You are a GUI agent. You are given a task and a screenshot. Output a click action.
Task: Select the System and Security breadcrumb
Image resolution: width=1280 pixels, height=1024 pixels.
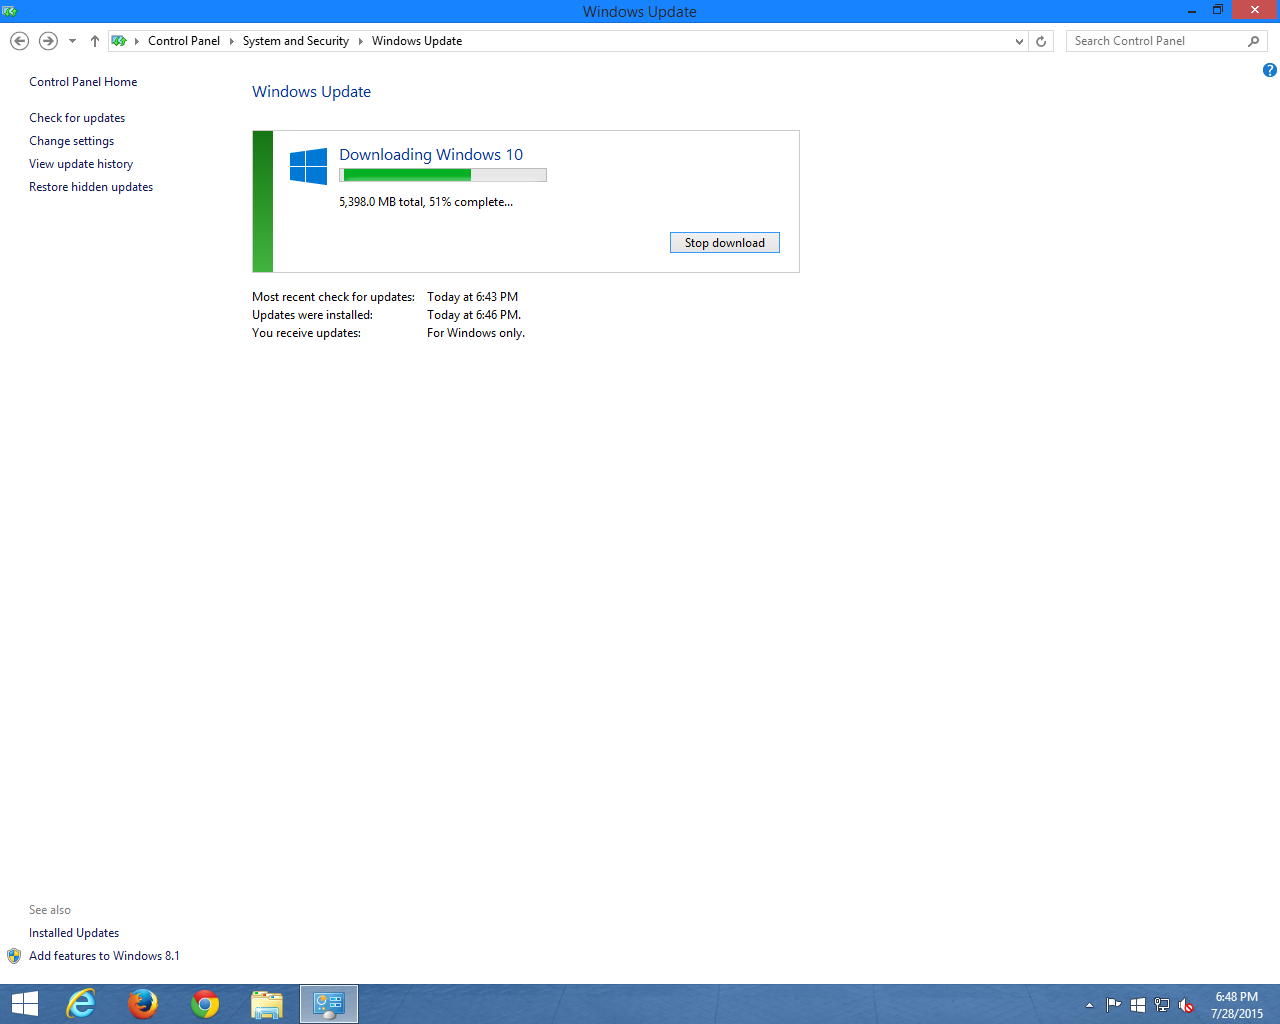click(x=296, y=41)
